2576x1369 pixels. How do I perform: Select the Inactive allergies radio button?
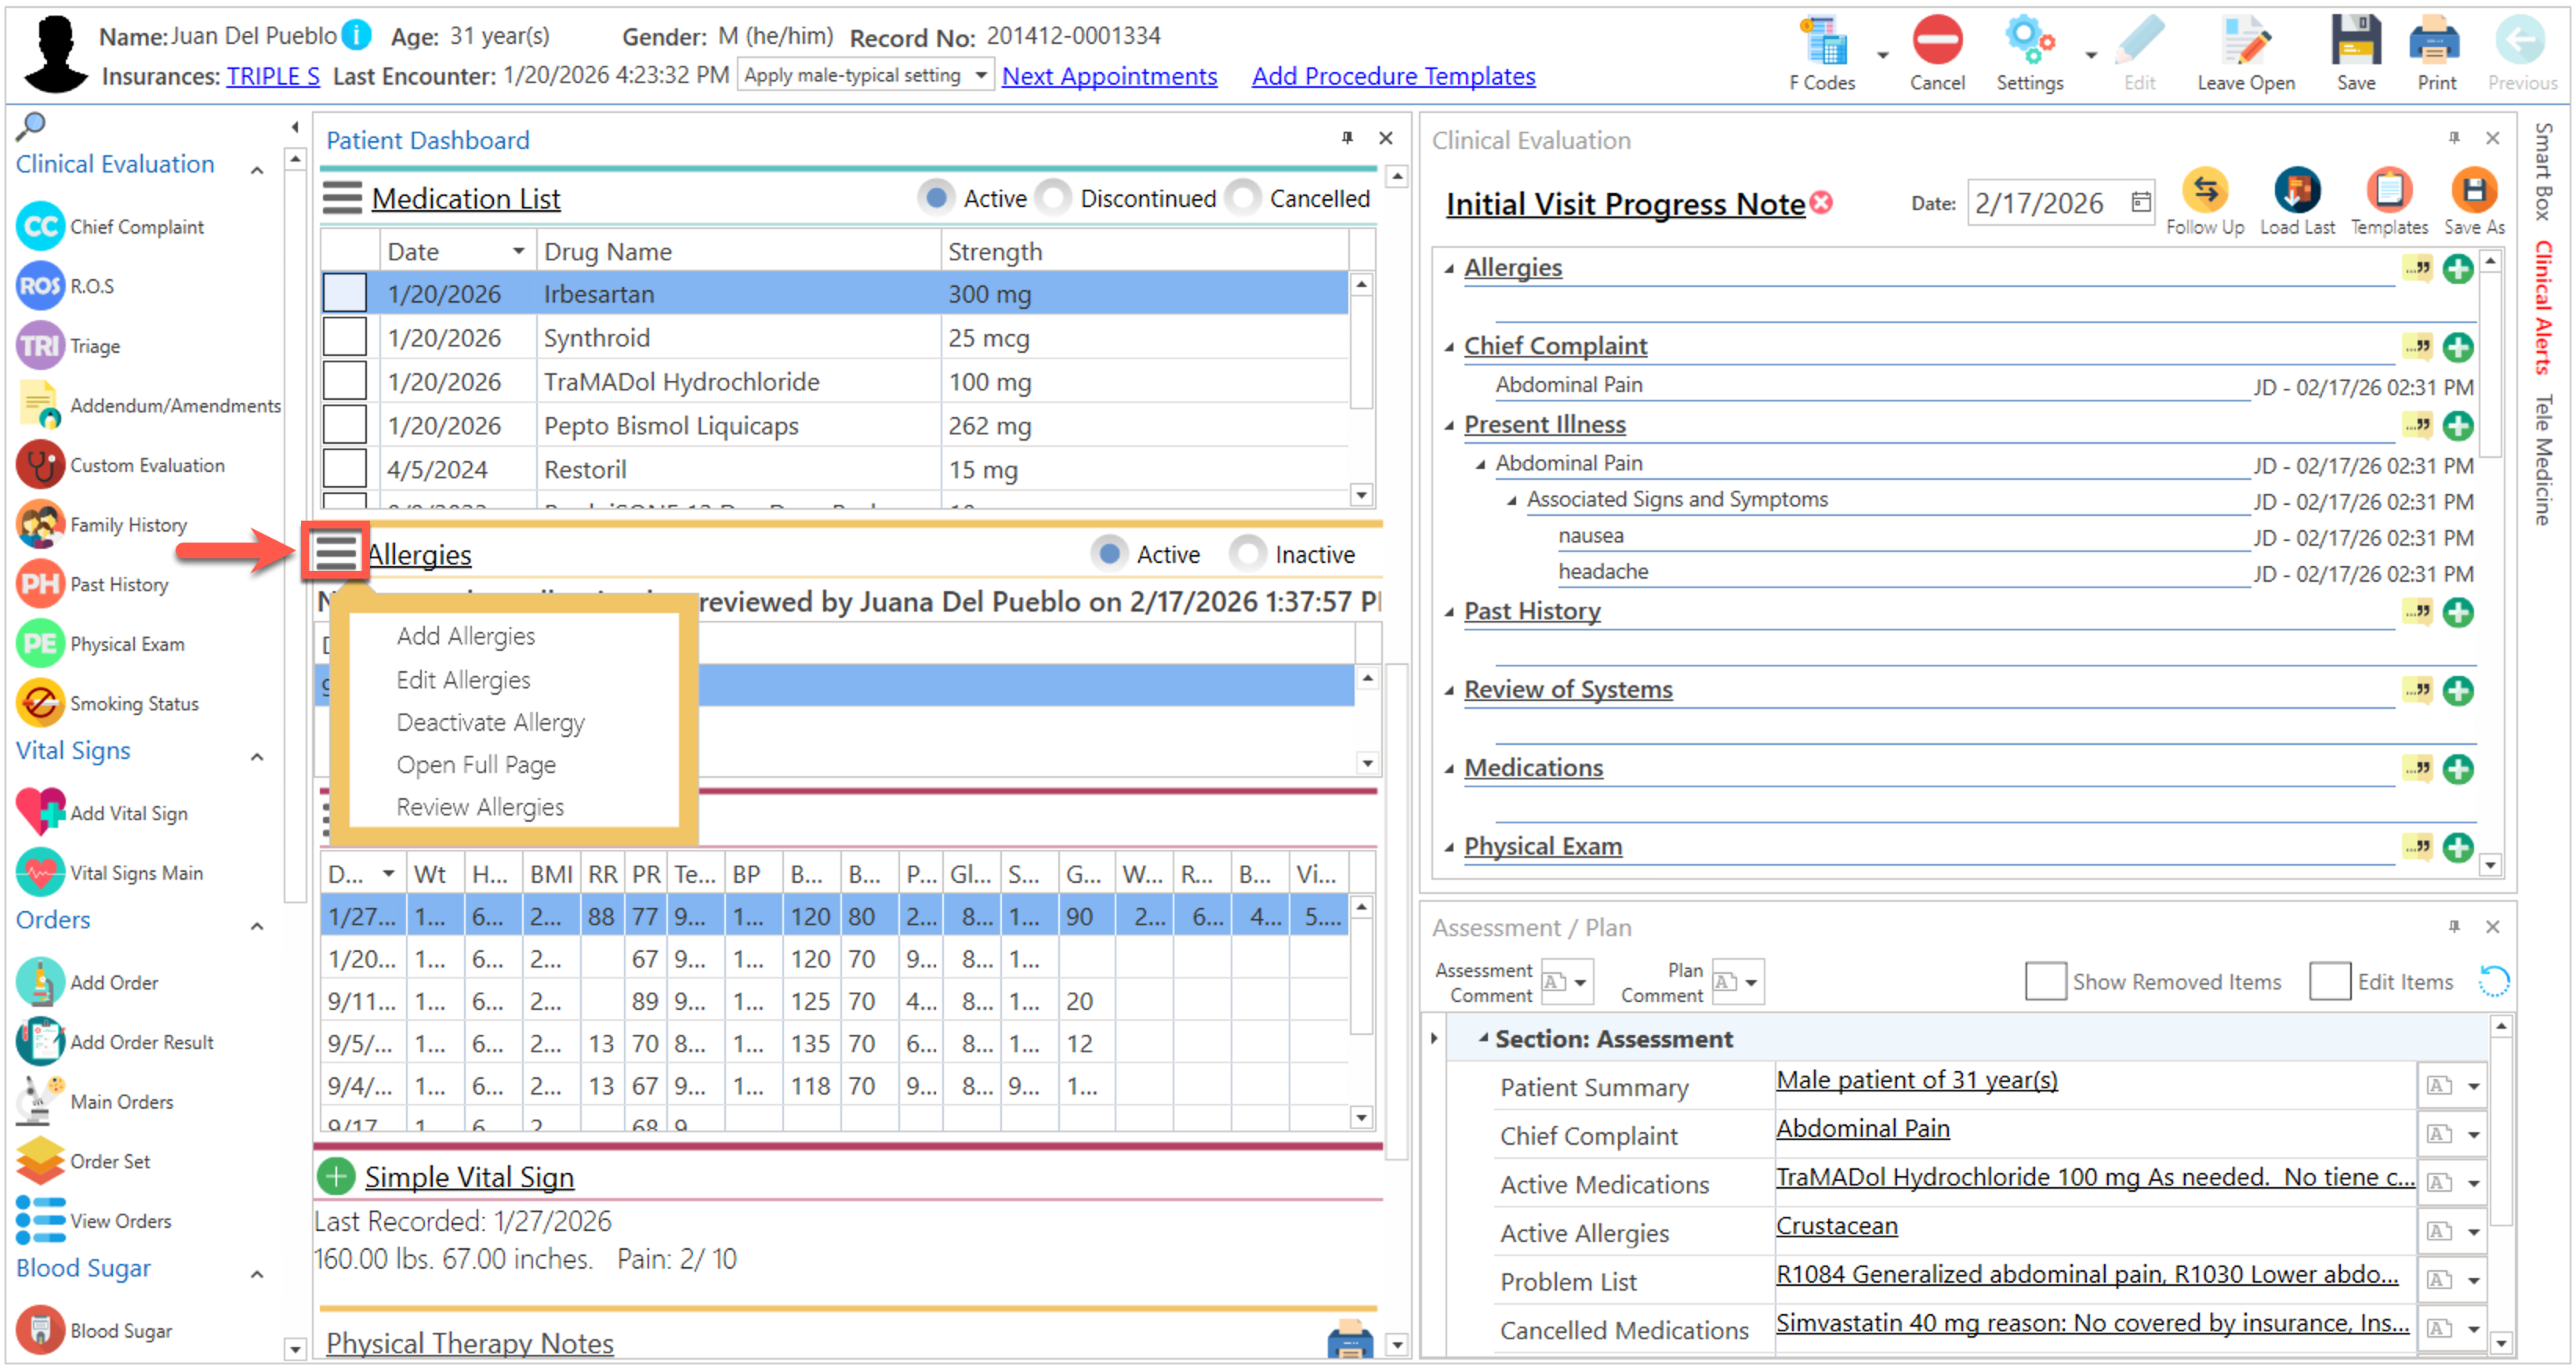pos(1247,554)
